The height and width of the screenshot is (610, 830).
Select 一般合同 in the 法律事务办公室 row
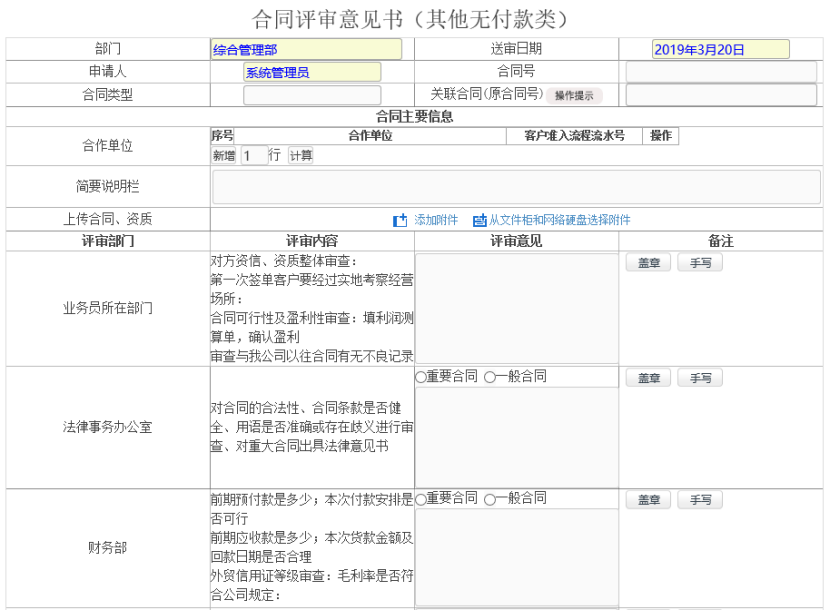490,378
